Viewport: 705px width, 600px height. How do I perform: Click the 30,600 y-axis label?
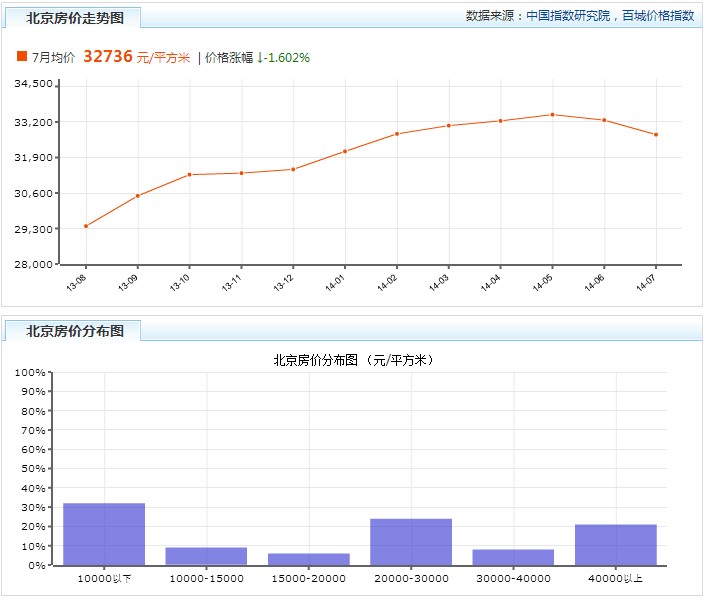(33, 193)
